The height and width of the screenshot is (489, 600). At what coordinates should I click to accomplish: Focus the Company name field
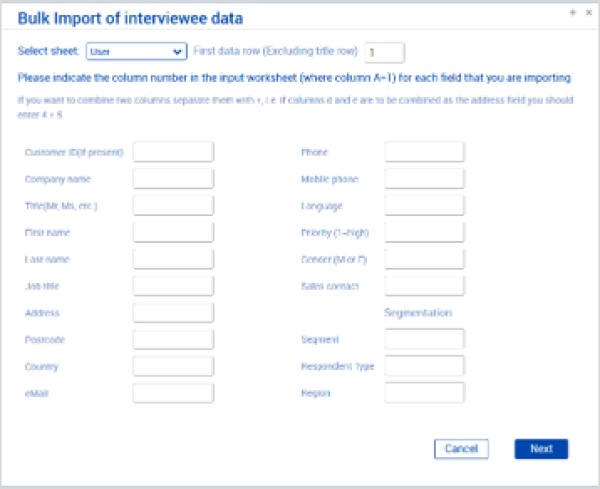[x=173, y=179]
